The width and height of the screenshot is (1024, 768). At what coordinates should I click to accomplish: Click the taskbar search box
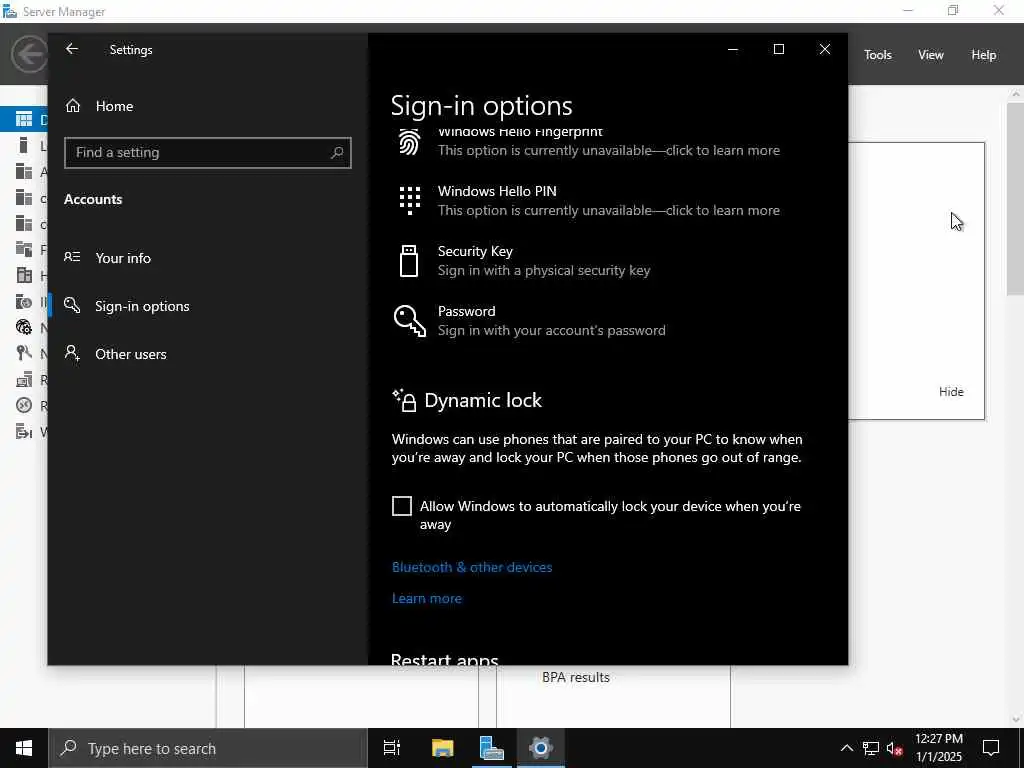pyautogui.click(x=208, y=748)
